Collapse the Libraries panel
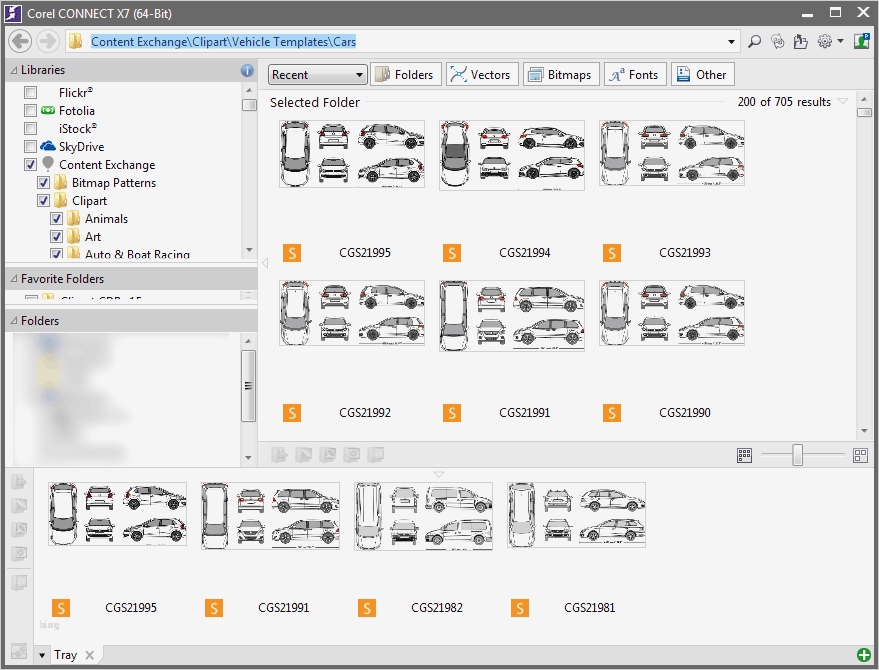The width and height of the screenshot is (879, 670). (x=14, y=70)
